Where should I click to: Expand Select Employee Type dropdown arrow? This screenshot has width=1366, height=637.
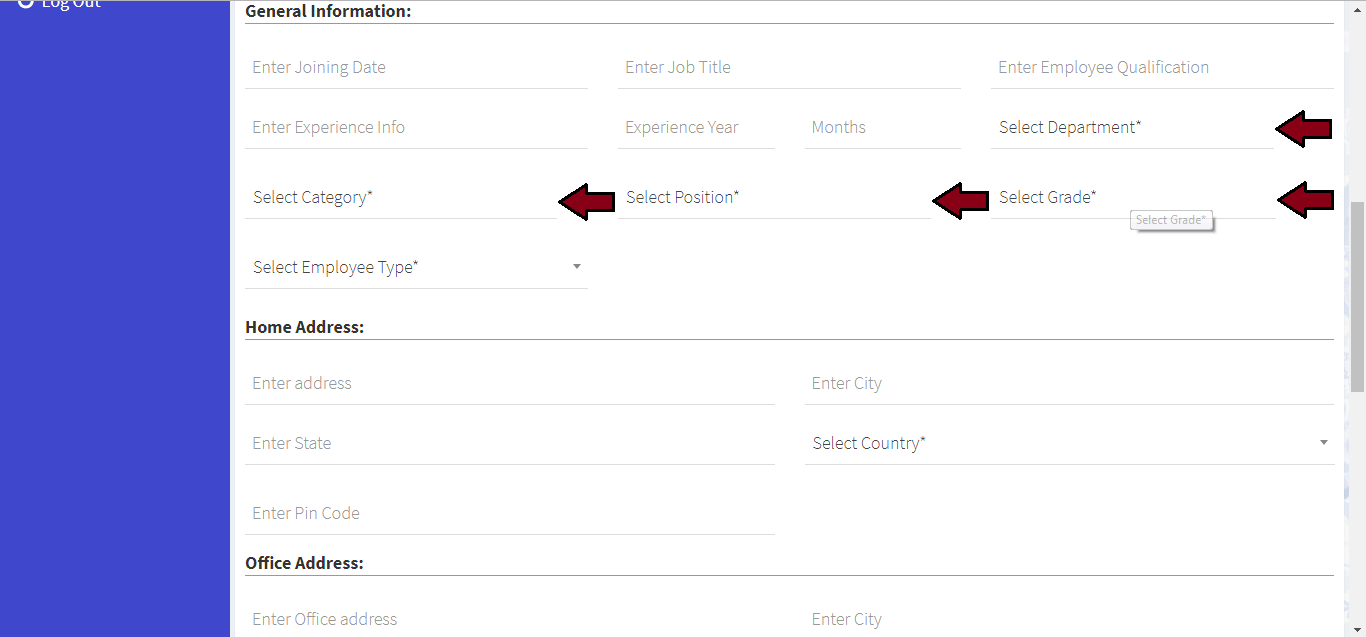[577, 267]
